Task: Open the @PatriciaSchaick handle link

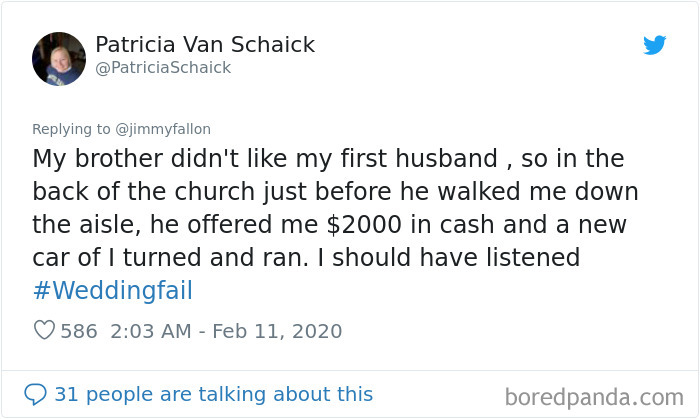Action: click(163, 68)
